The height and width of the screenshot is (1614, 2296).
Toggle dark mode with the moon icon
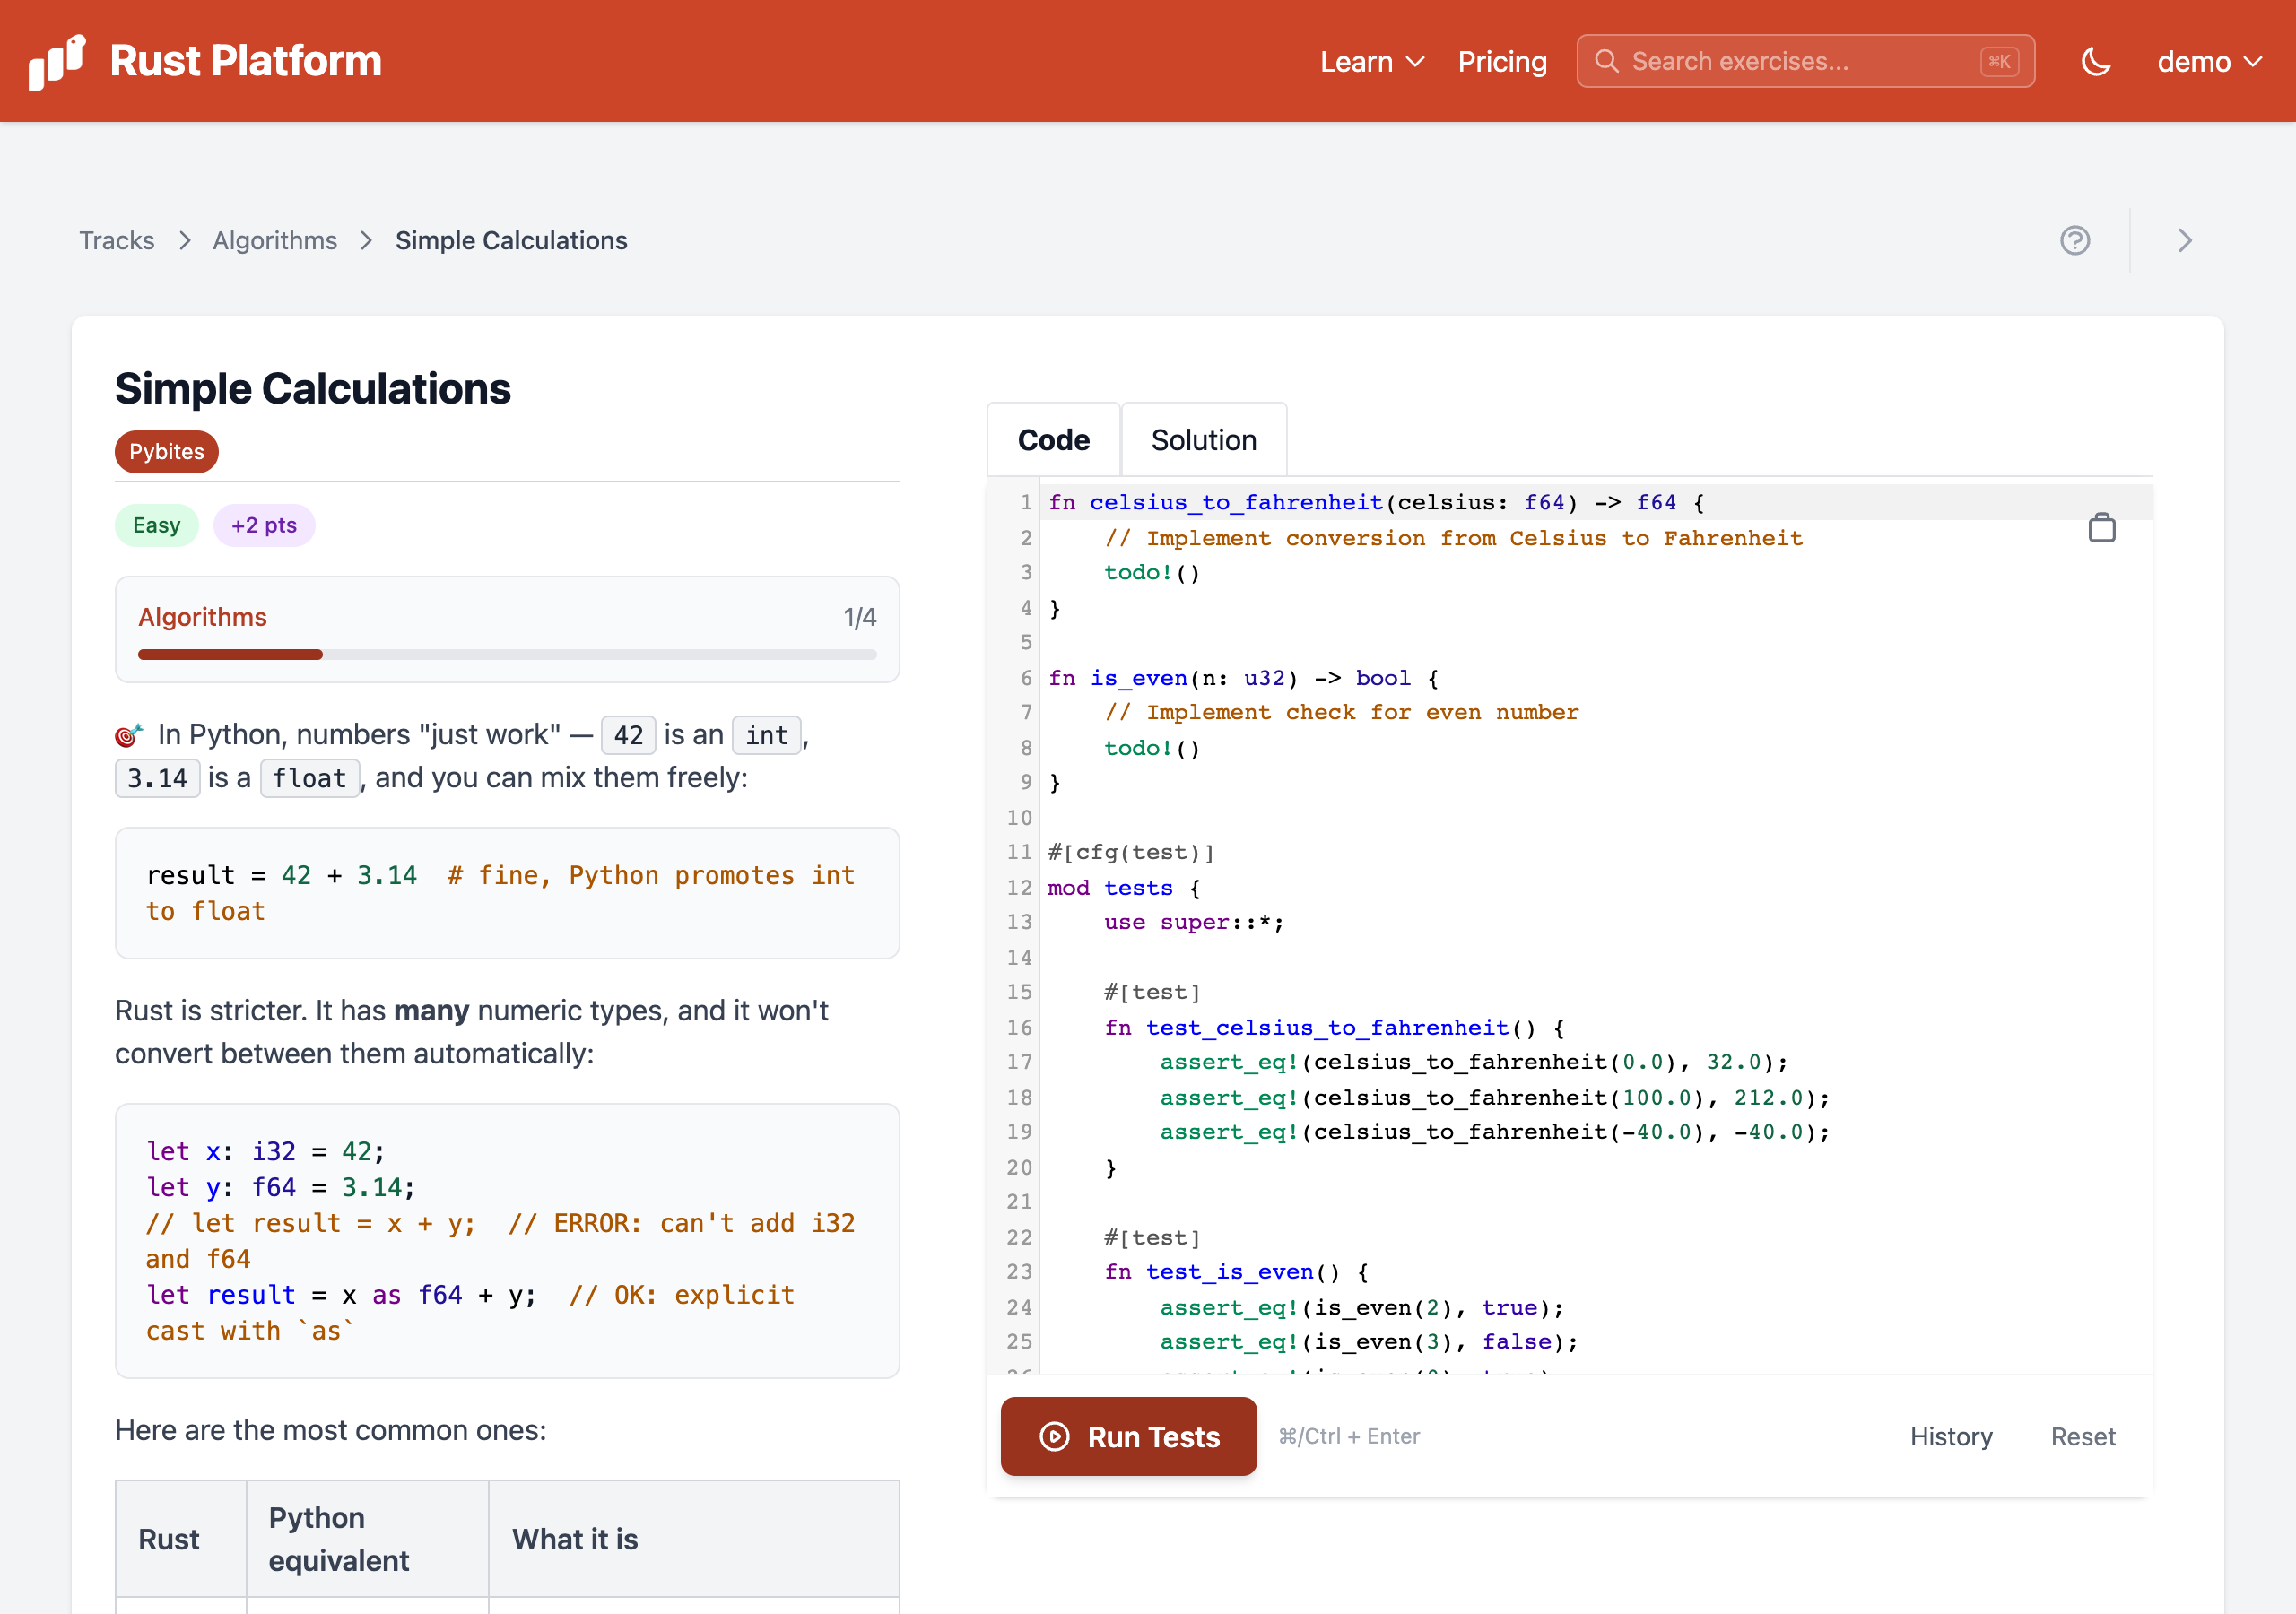2095,61
